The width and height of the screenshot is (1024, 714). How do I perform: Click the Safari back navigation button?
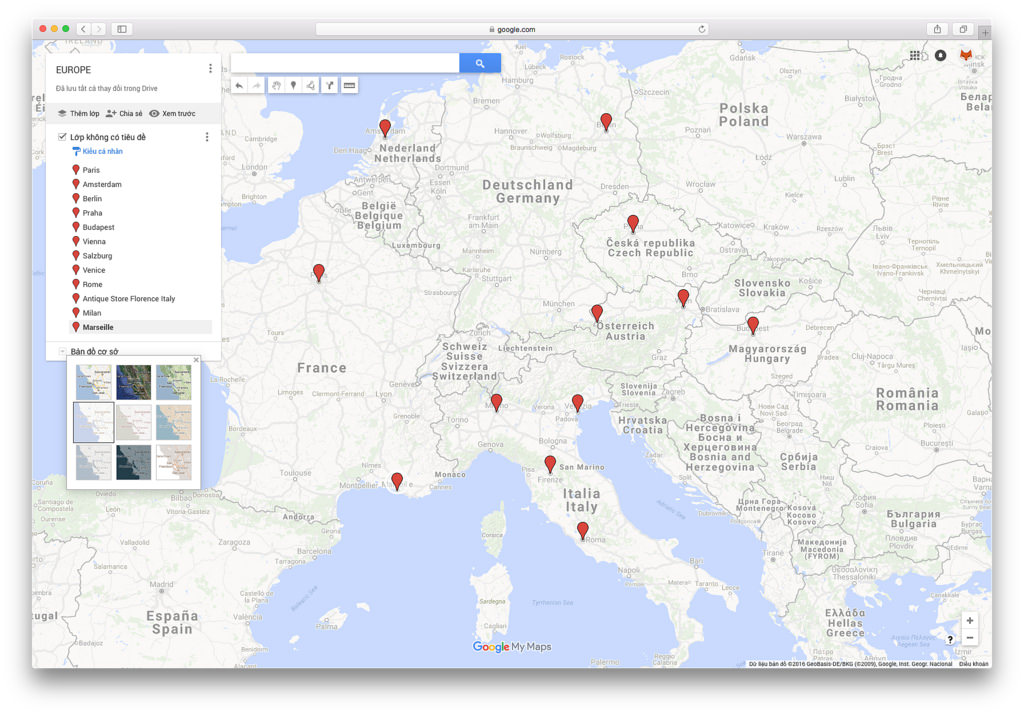click(x=83, y=29)
